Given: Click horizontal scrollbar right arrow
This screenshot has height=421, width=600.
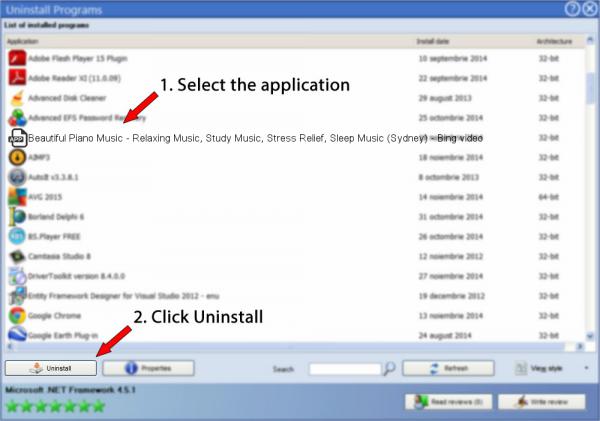Looking at the screenshot, I should (x=580, y=346).
